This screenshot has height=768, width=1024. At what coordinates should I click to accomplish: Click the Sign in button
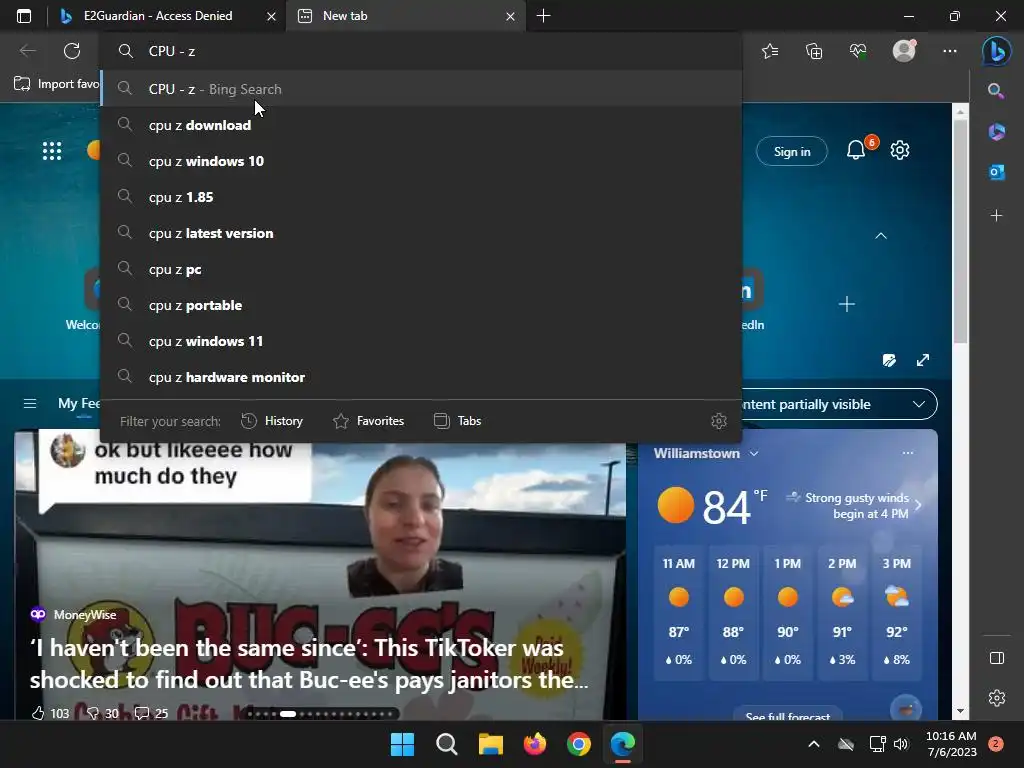coord(792,152)
